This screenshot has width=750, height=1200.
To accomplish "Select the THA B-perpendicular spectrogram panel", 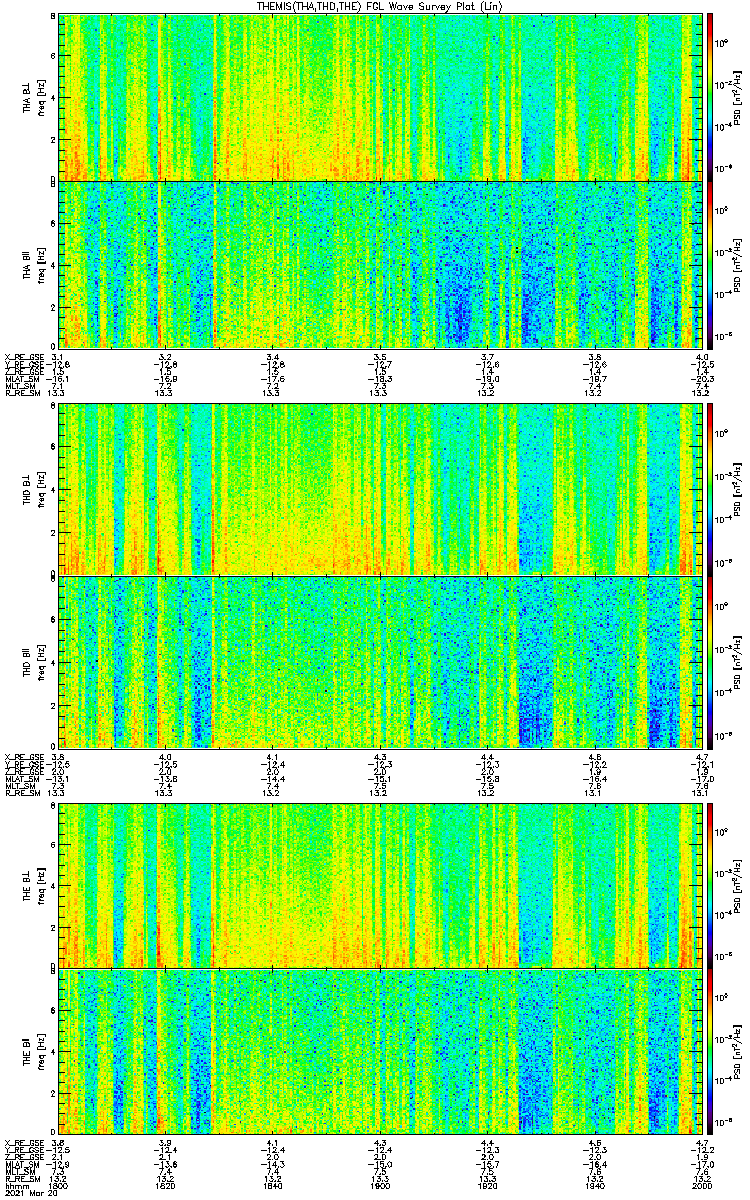I will click(382, 96).
